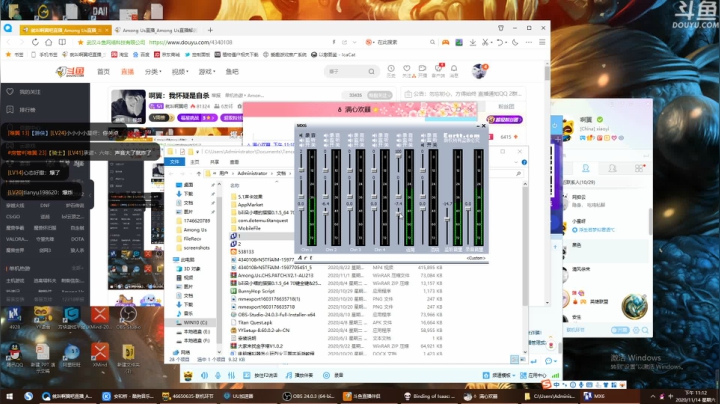
Task: Click 播放伴奏 in YY bottom toolbar
Action: click(x=299, y=375)
